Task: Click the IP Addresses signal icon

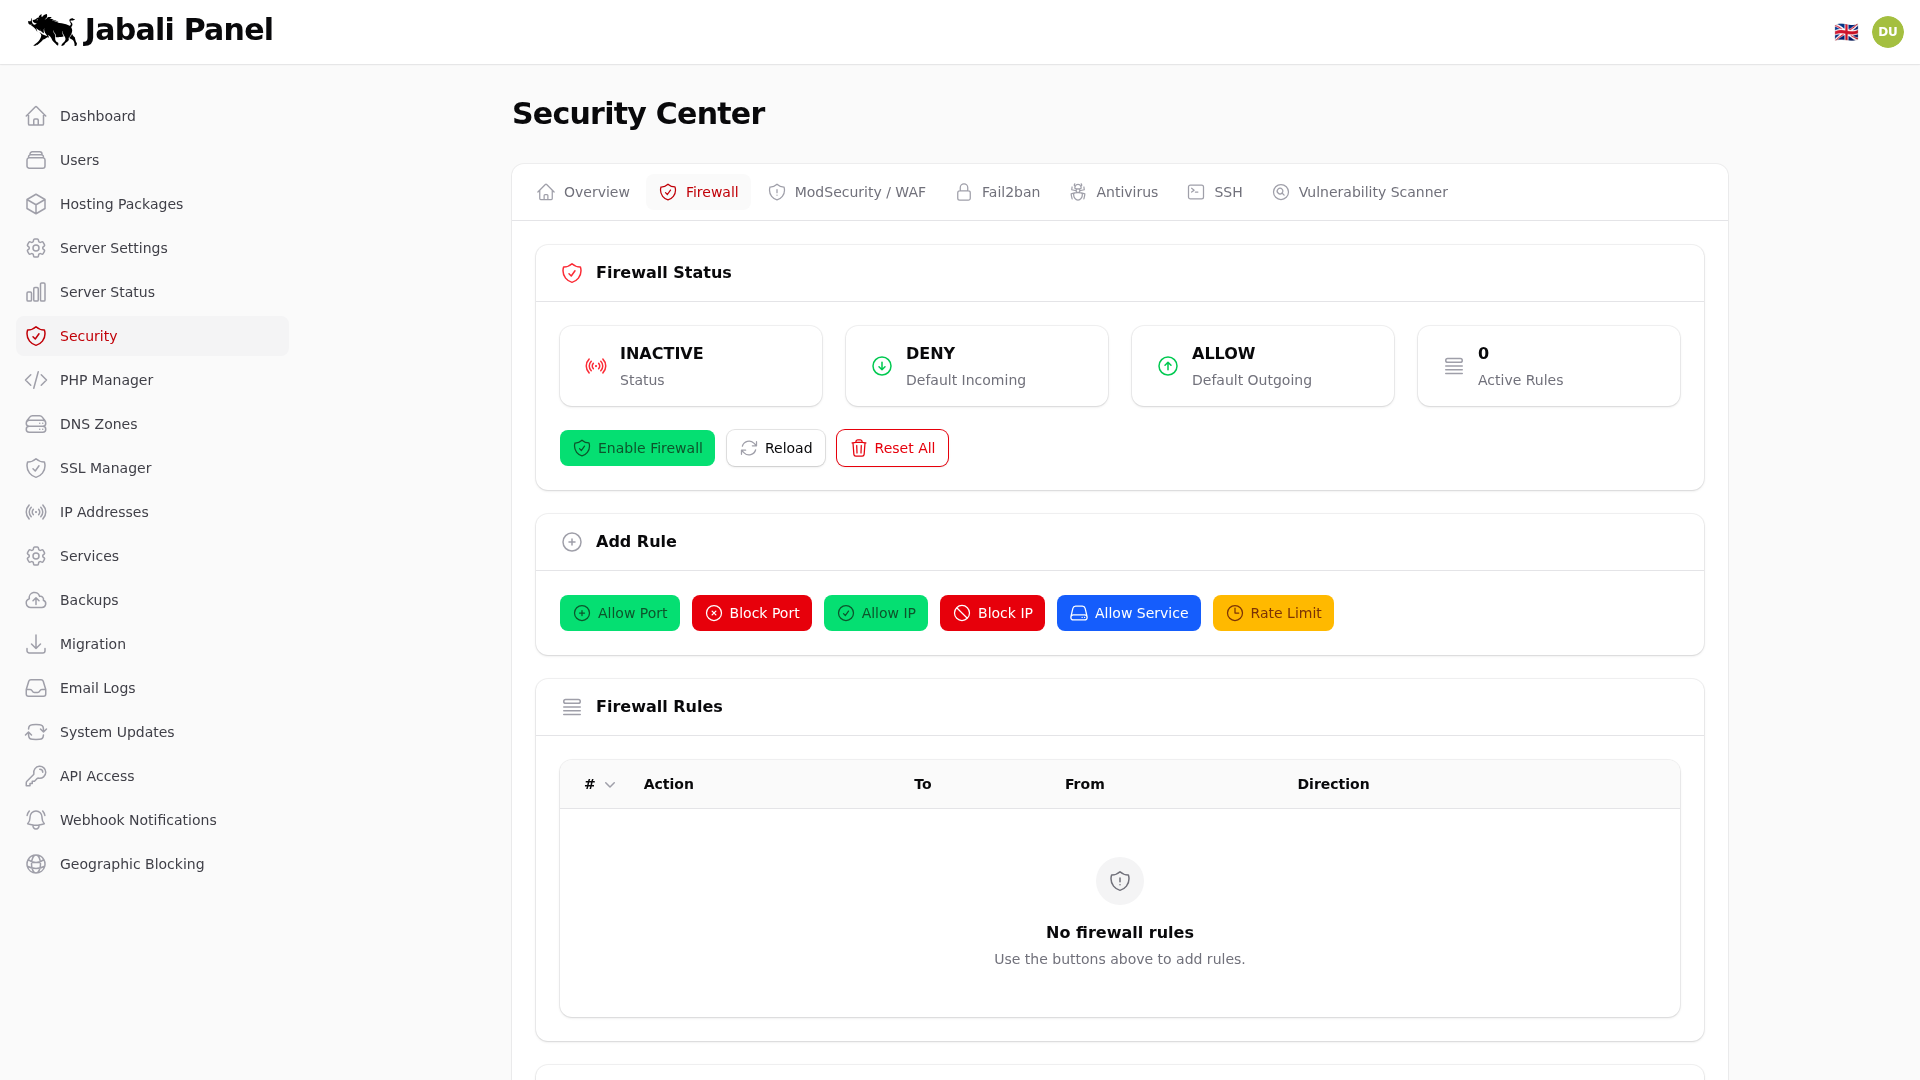Action: point(36,512)
